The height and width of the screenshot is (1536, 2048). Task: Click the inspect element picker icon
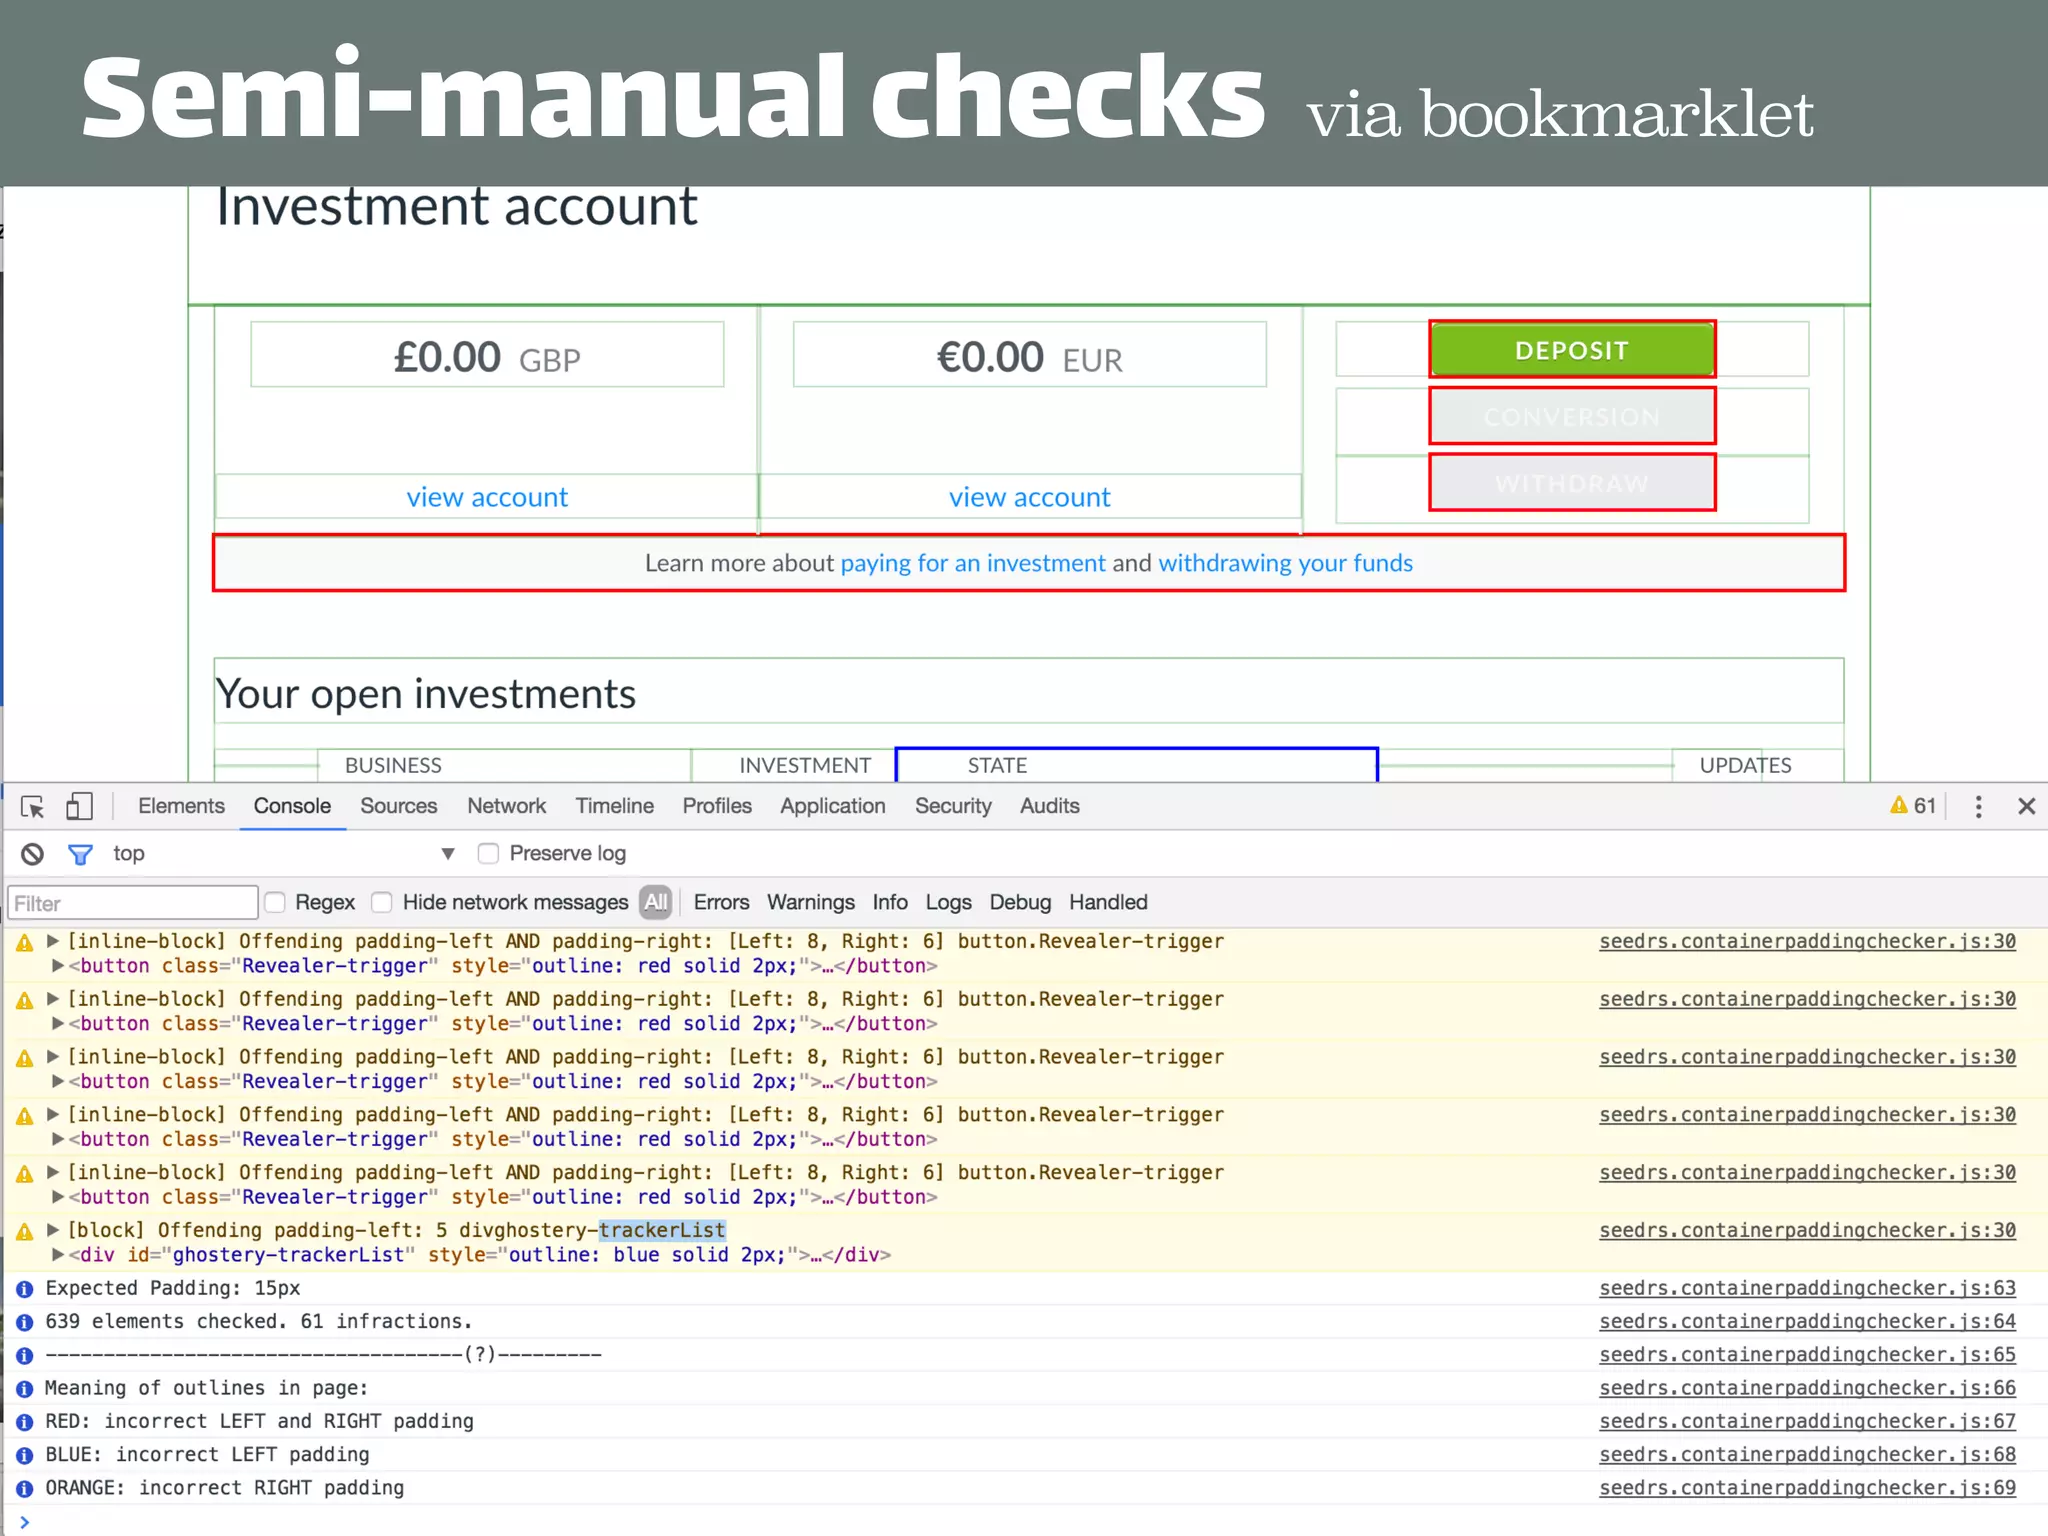click(32, 806)
